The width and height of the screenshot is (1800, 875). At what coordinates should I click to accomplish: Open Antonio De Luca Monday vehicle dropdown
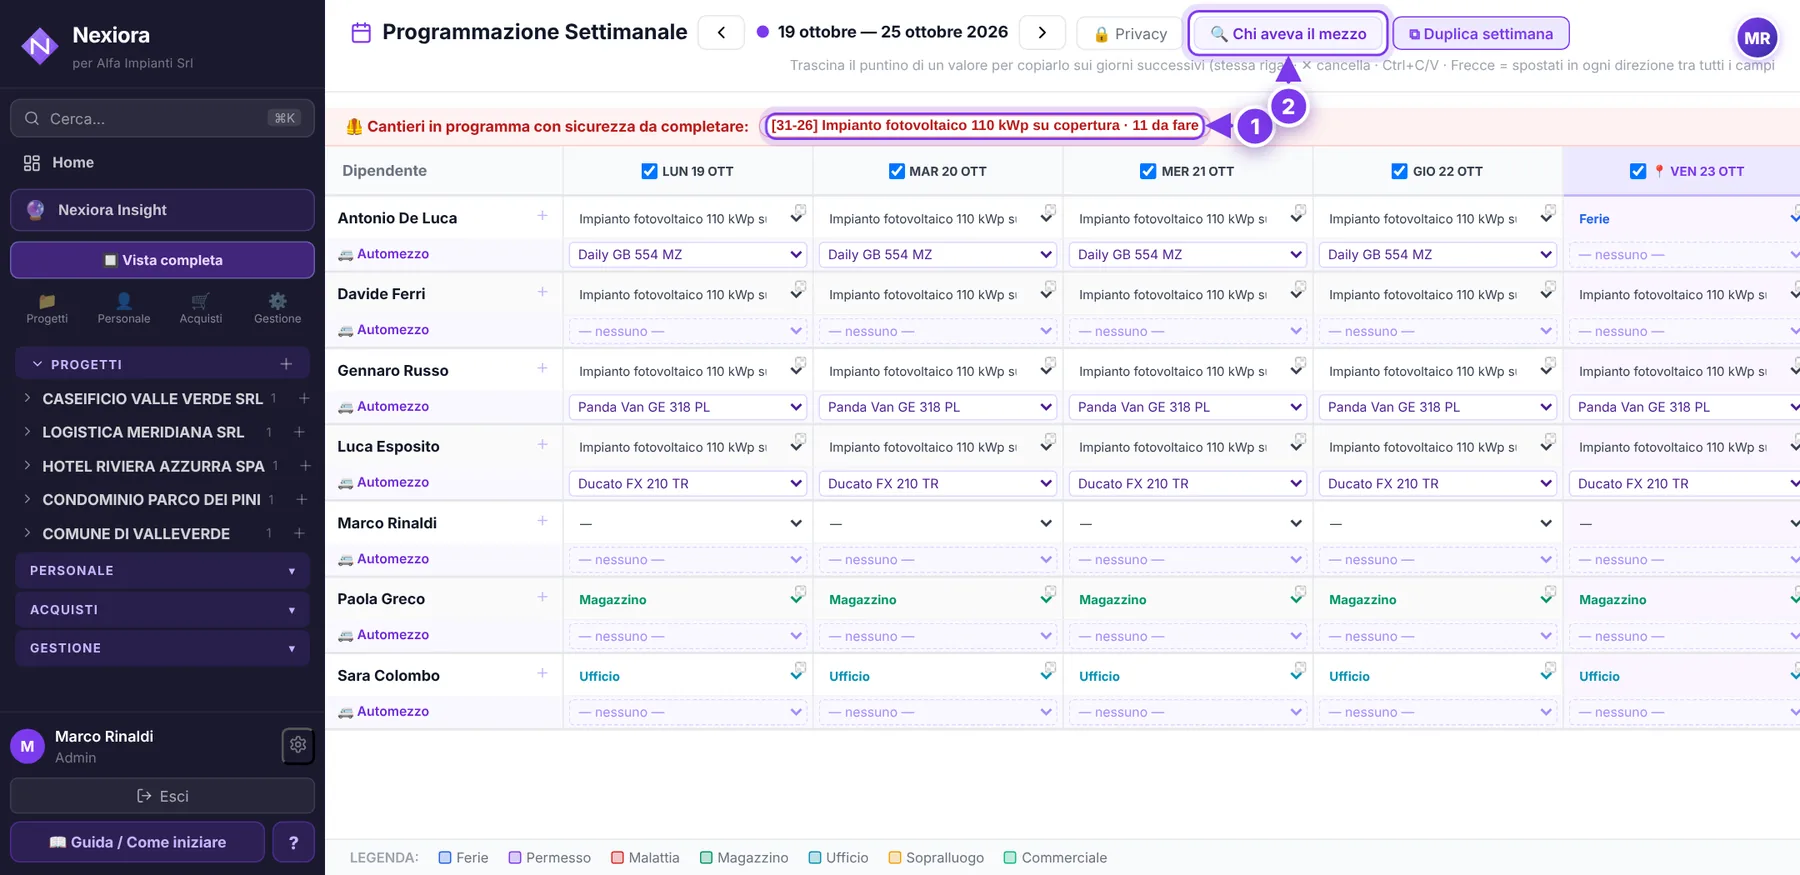tap(688, 255)
